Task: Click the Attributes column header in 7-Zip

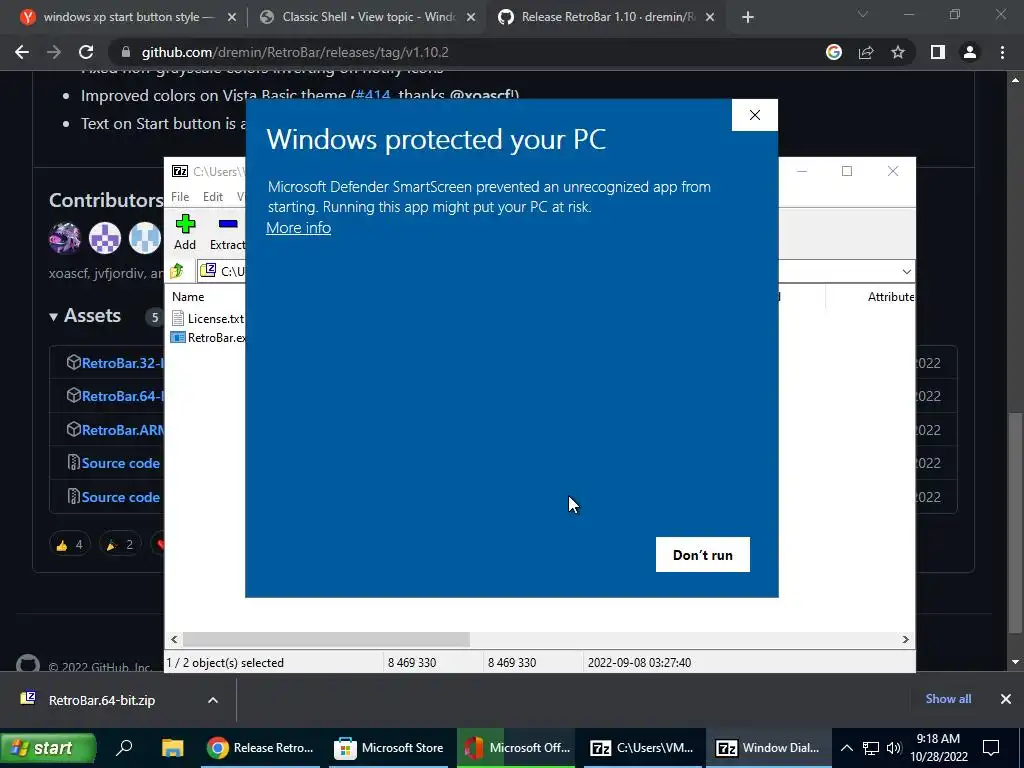Action: click(891, 296)
